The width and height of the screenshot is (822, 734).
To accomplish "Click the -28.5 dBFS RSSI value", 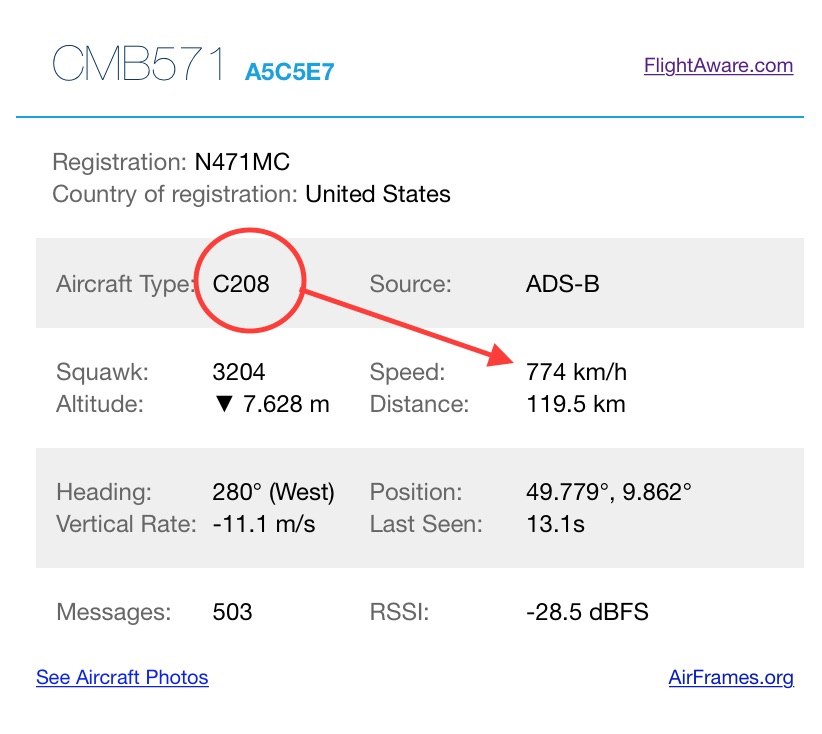I will pyautogui.click(x=587, y=611).
